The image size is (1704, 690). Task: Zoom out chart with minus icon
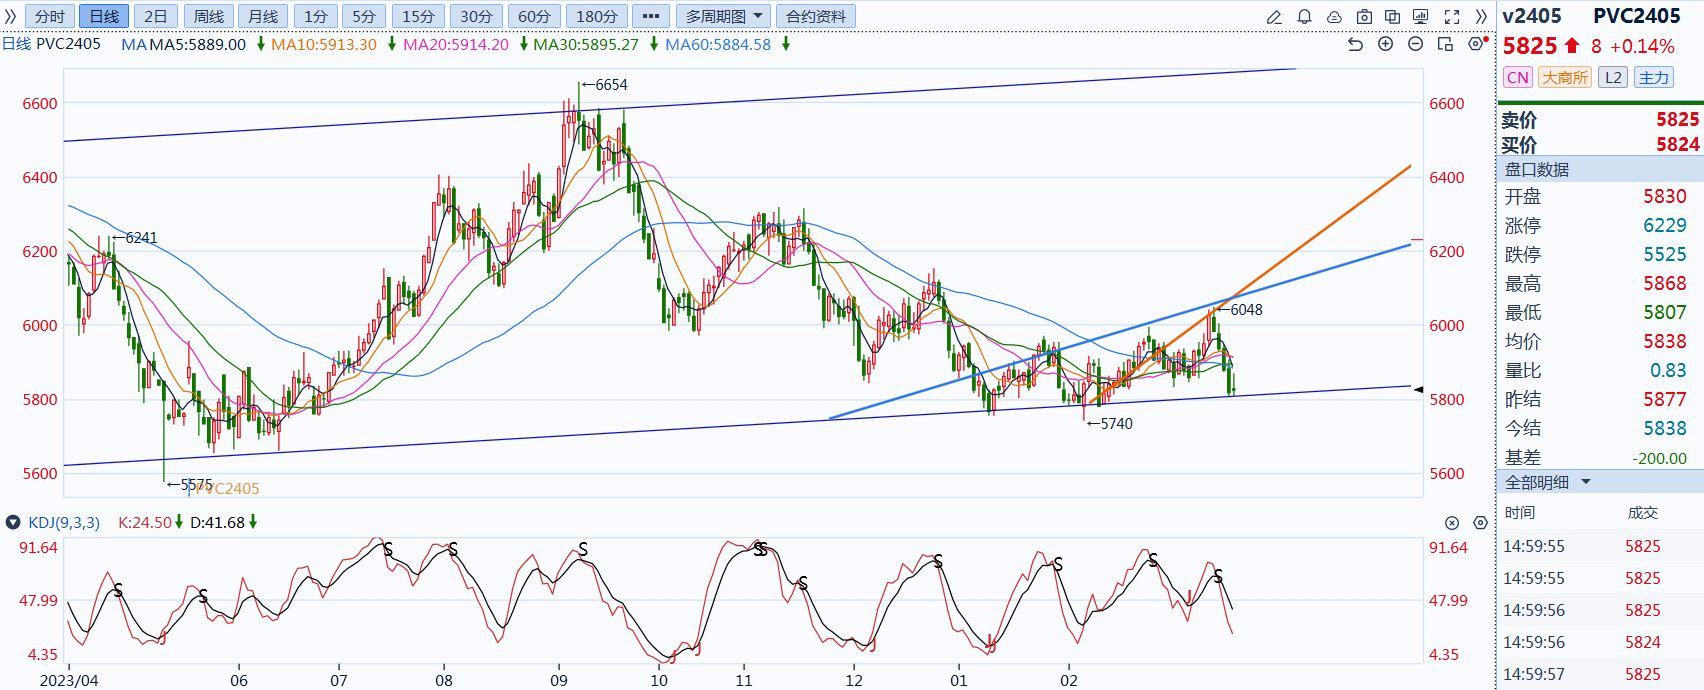pyautogui.click(x=1415, y=44)
